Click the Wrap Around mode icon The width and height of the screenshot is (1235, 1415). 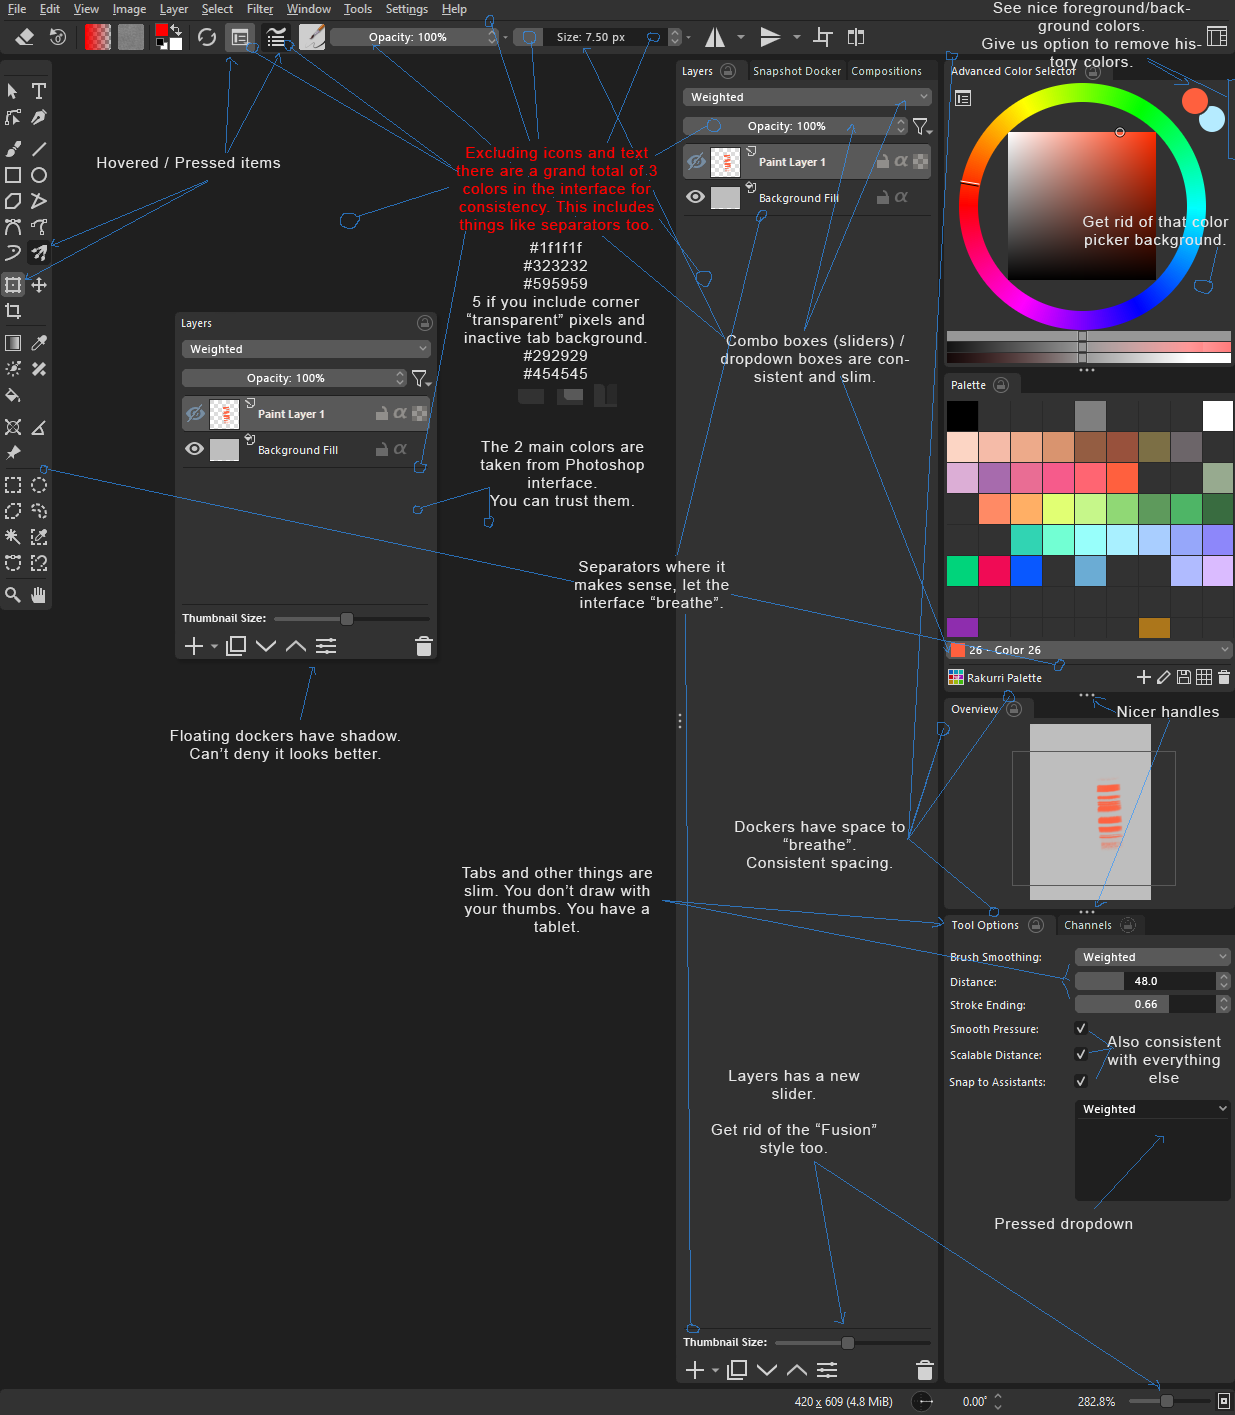(x=823, y=37)
